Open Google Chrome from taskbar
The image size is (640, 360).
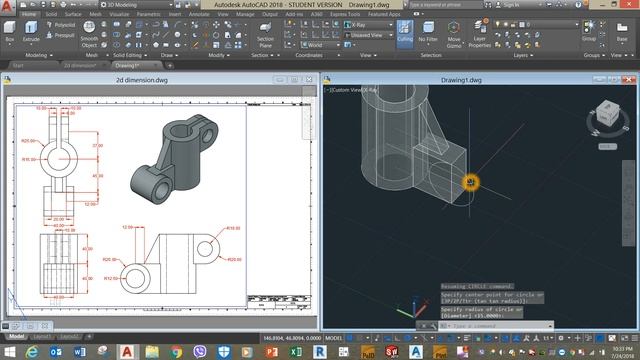pyautogui.click(x=176, y=352)
